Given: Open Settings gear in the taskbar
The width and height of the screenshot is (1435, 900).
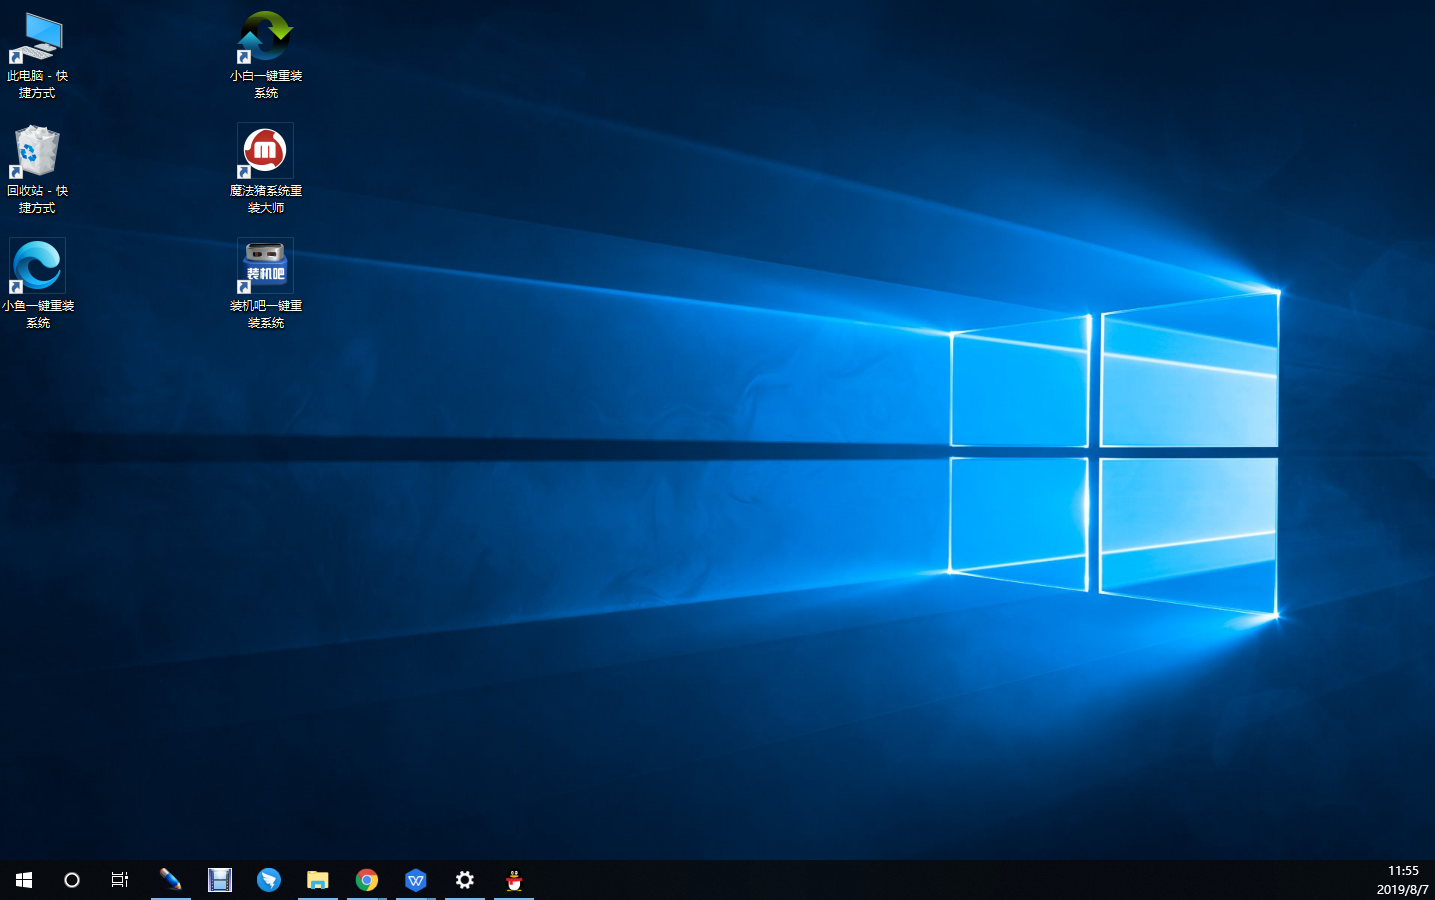Looking at the screenshot, I should pos(465,880).
